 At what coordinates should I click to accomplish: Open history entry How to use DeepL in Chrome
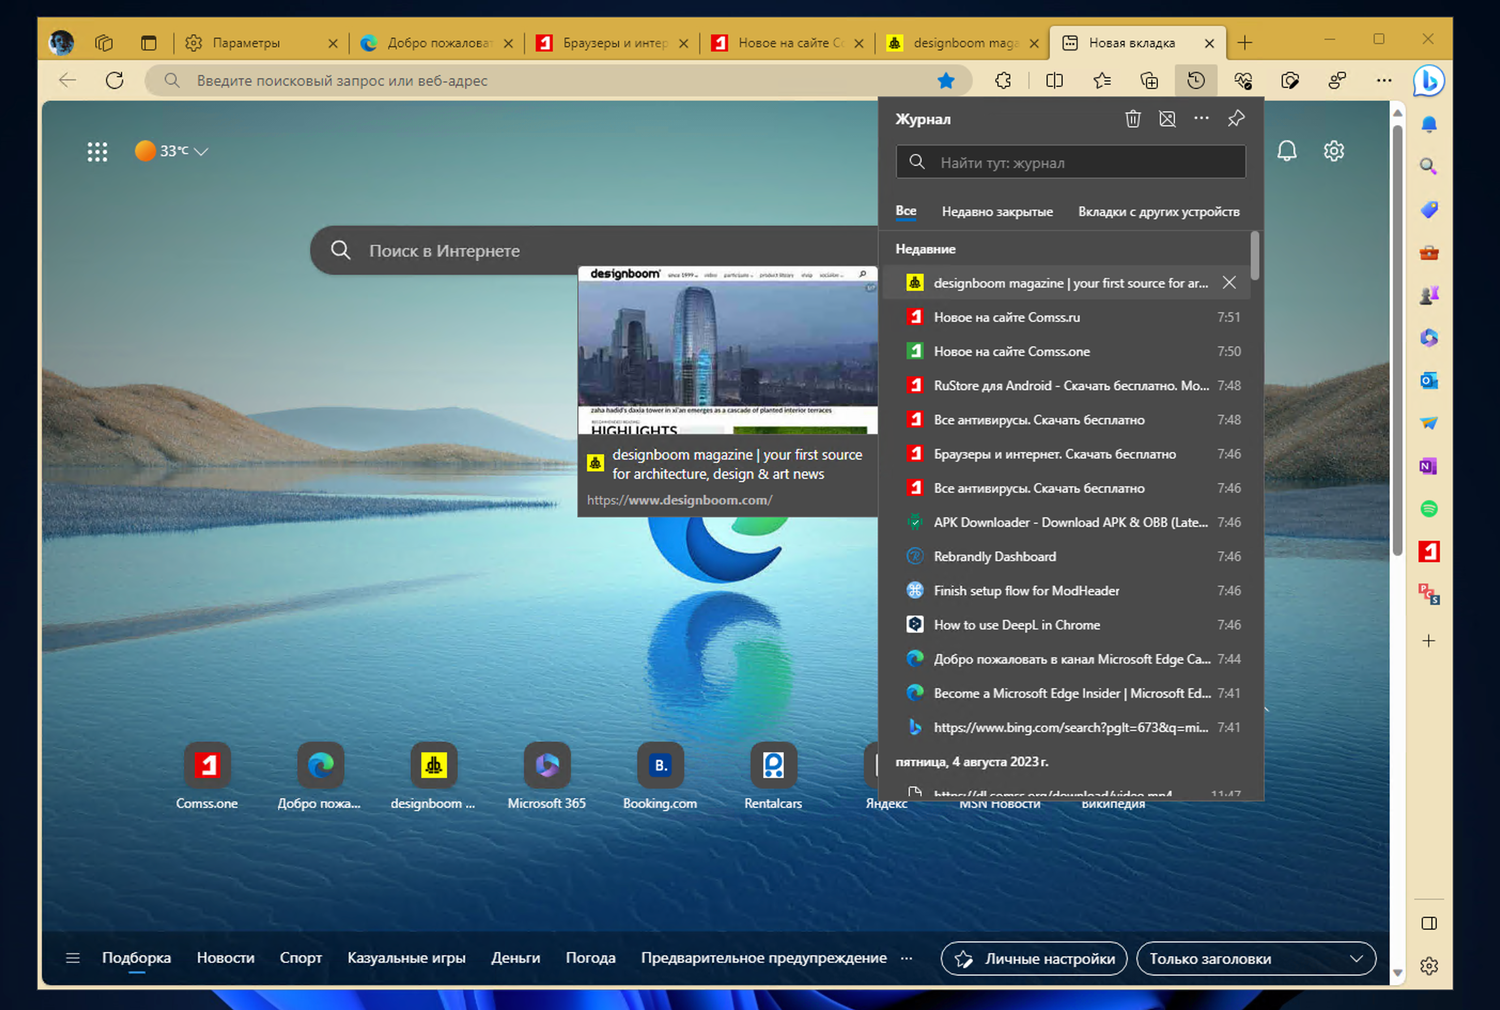click(1064, 625)
